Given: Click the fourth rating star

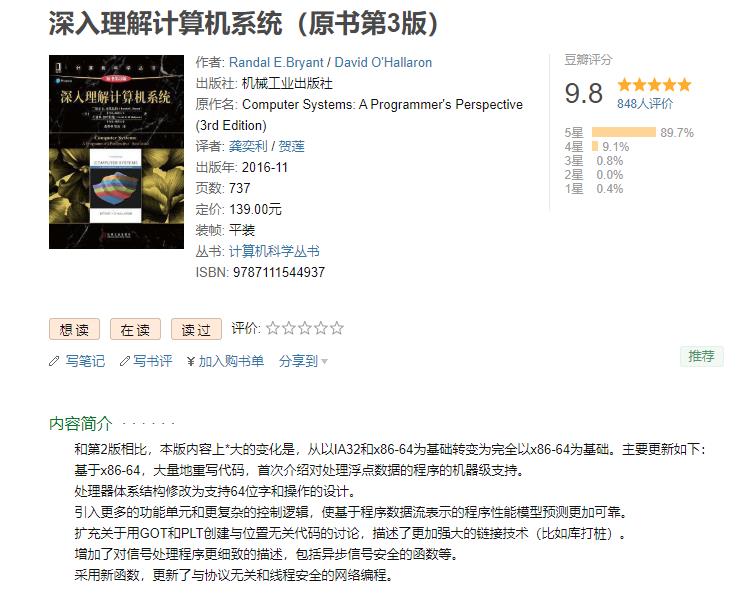Looking at the screenshot, I should [321, 328].
